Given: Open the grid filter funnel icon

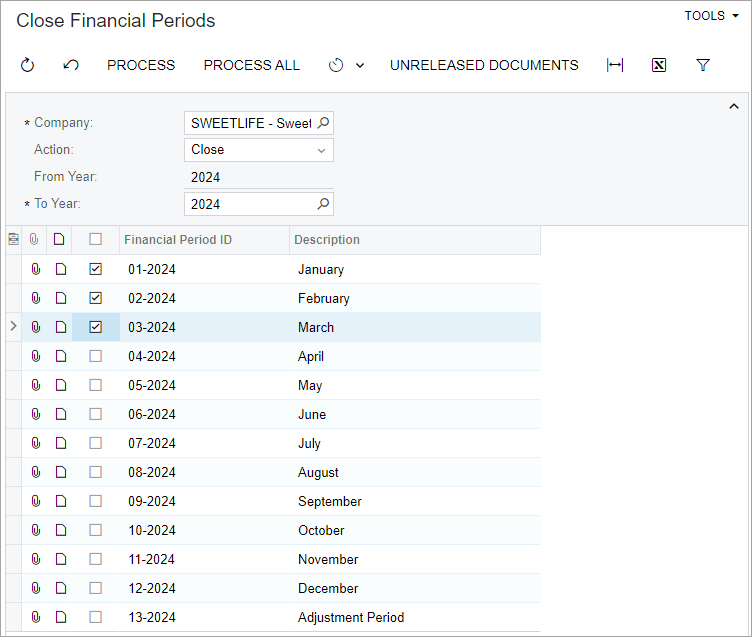Looking at the screenshot, I should coord(703,65).
